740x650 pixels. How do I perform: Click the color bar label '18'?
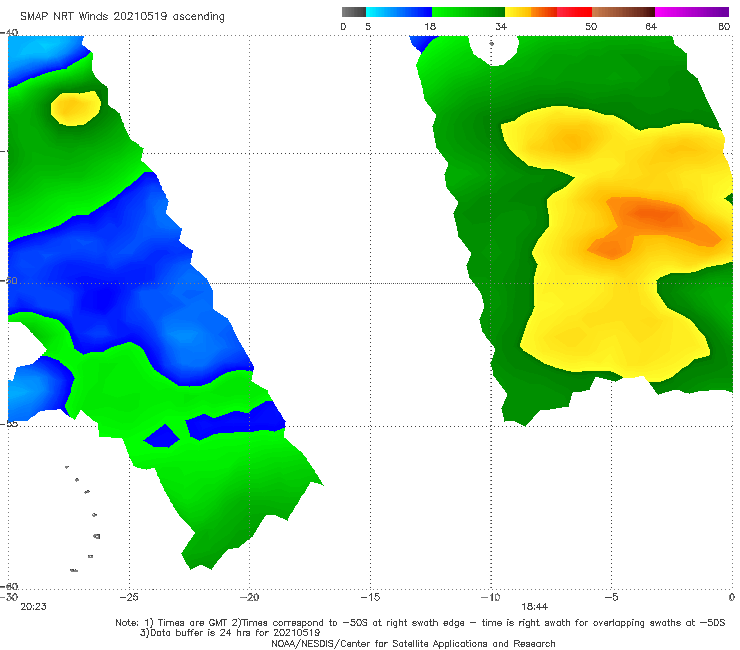click(430, 26)
